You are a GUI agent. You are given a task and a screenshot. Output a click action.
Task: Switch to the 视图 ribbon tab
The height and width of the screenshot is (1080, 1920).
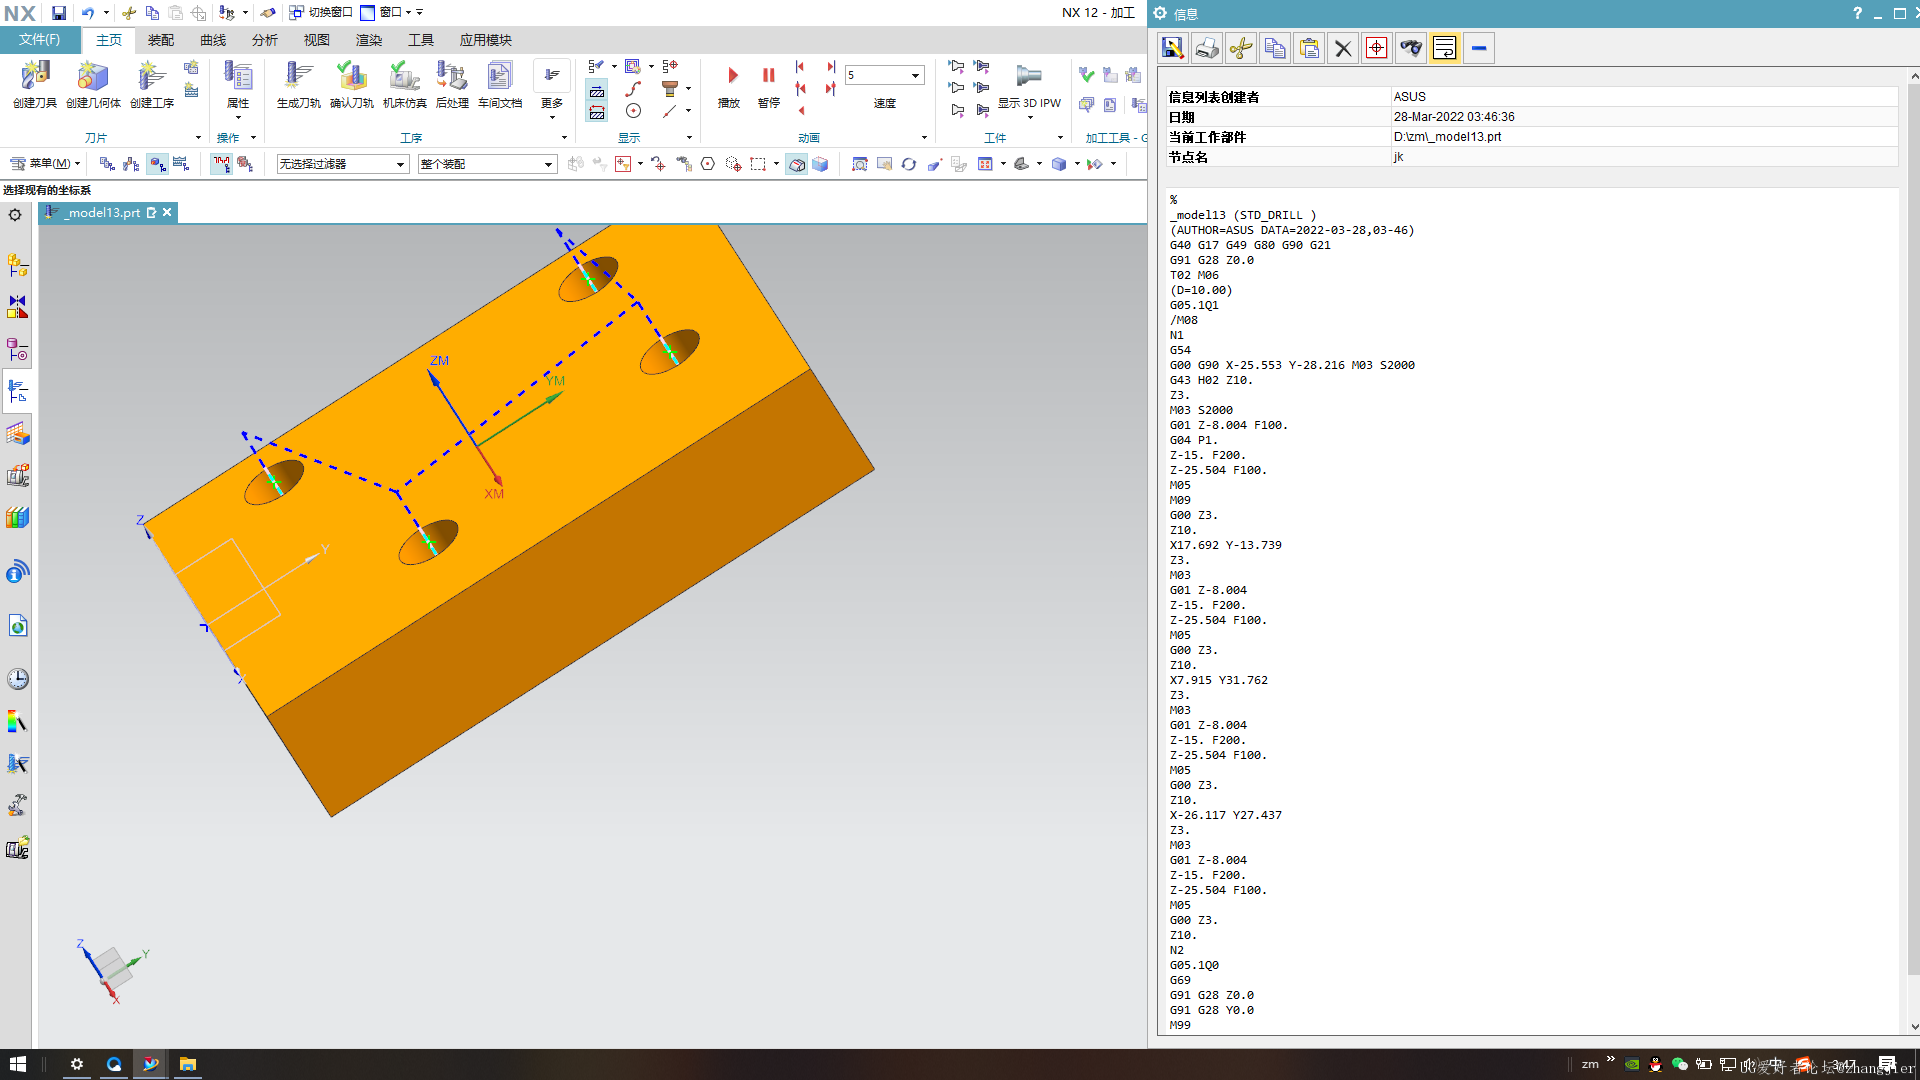click(x=317, y=40)
